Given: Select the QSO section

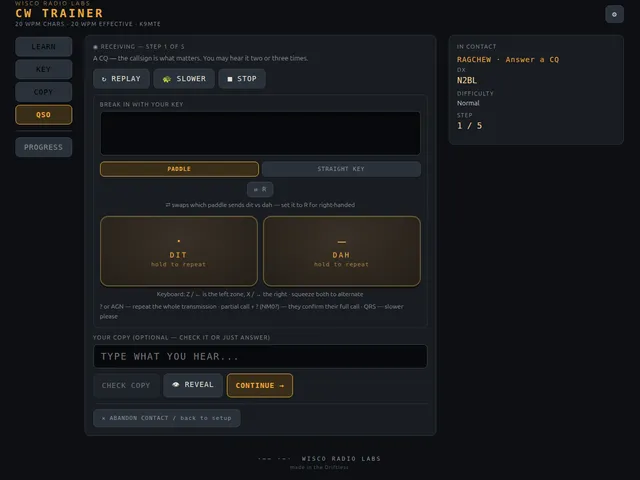Looking at the screenshot, I should [x=44, y=115].
